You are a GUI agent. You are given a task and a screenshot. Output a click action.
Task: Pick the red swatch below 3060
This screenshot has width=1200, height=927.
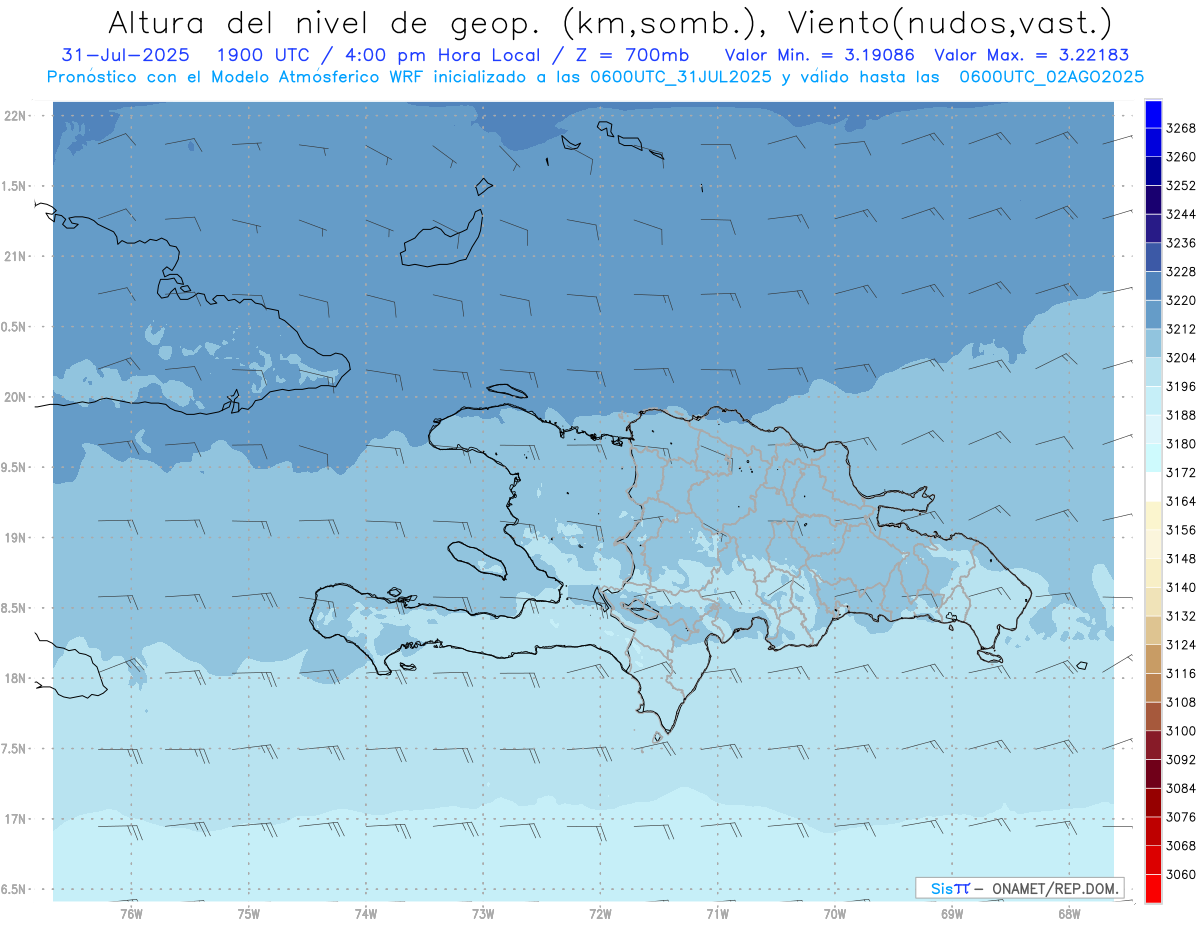[1153, 888]
